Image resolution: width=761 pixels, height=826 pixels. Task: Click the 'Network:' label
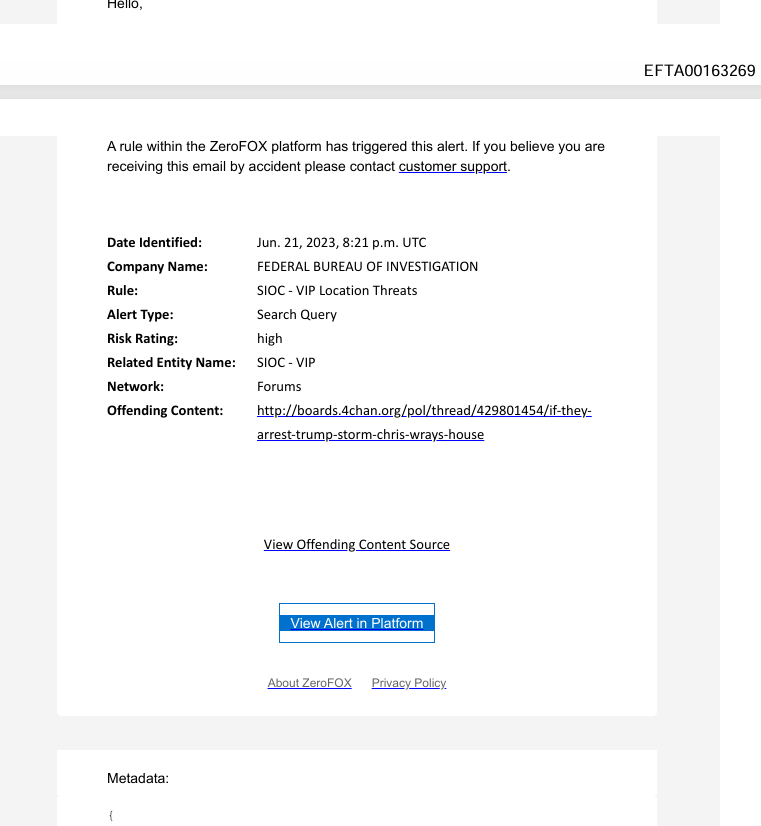pyautogui.click(x=135, y=387)
